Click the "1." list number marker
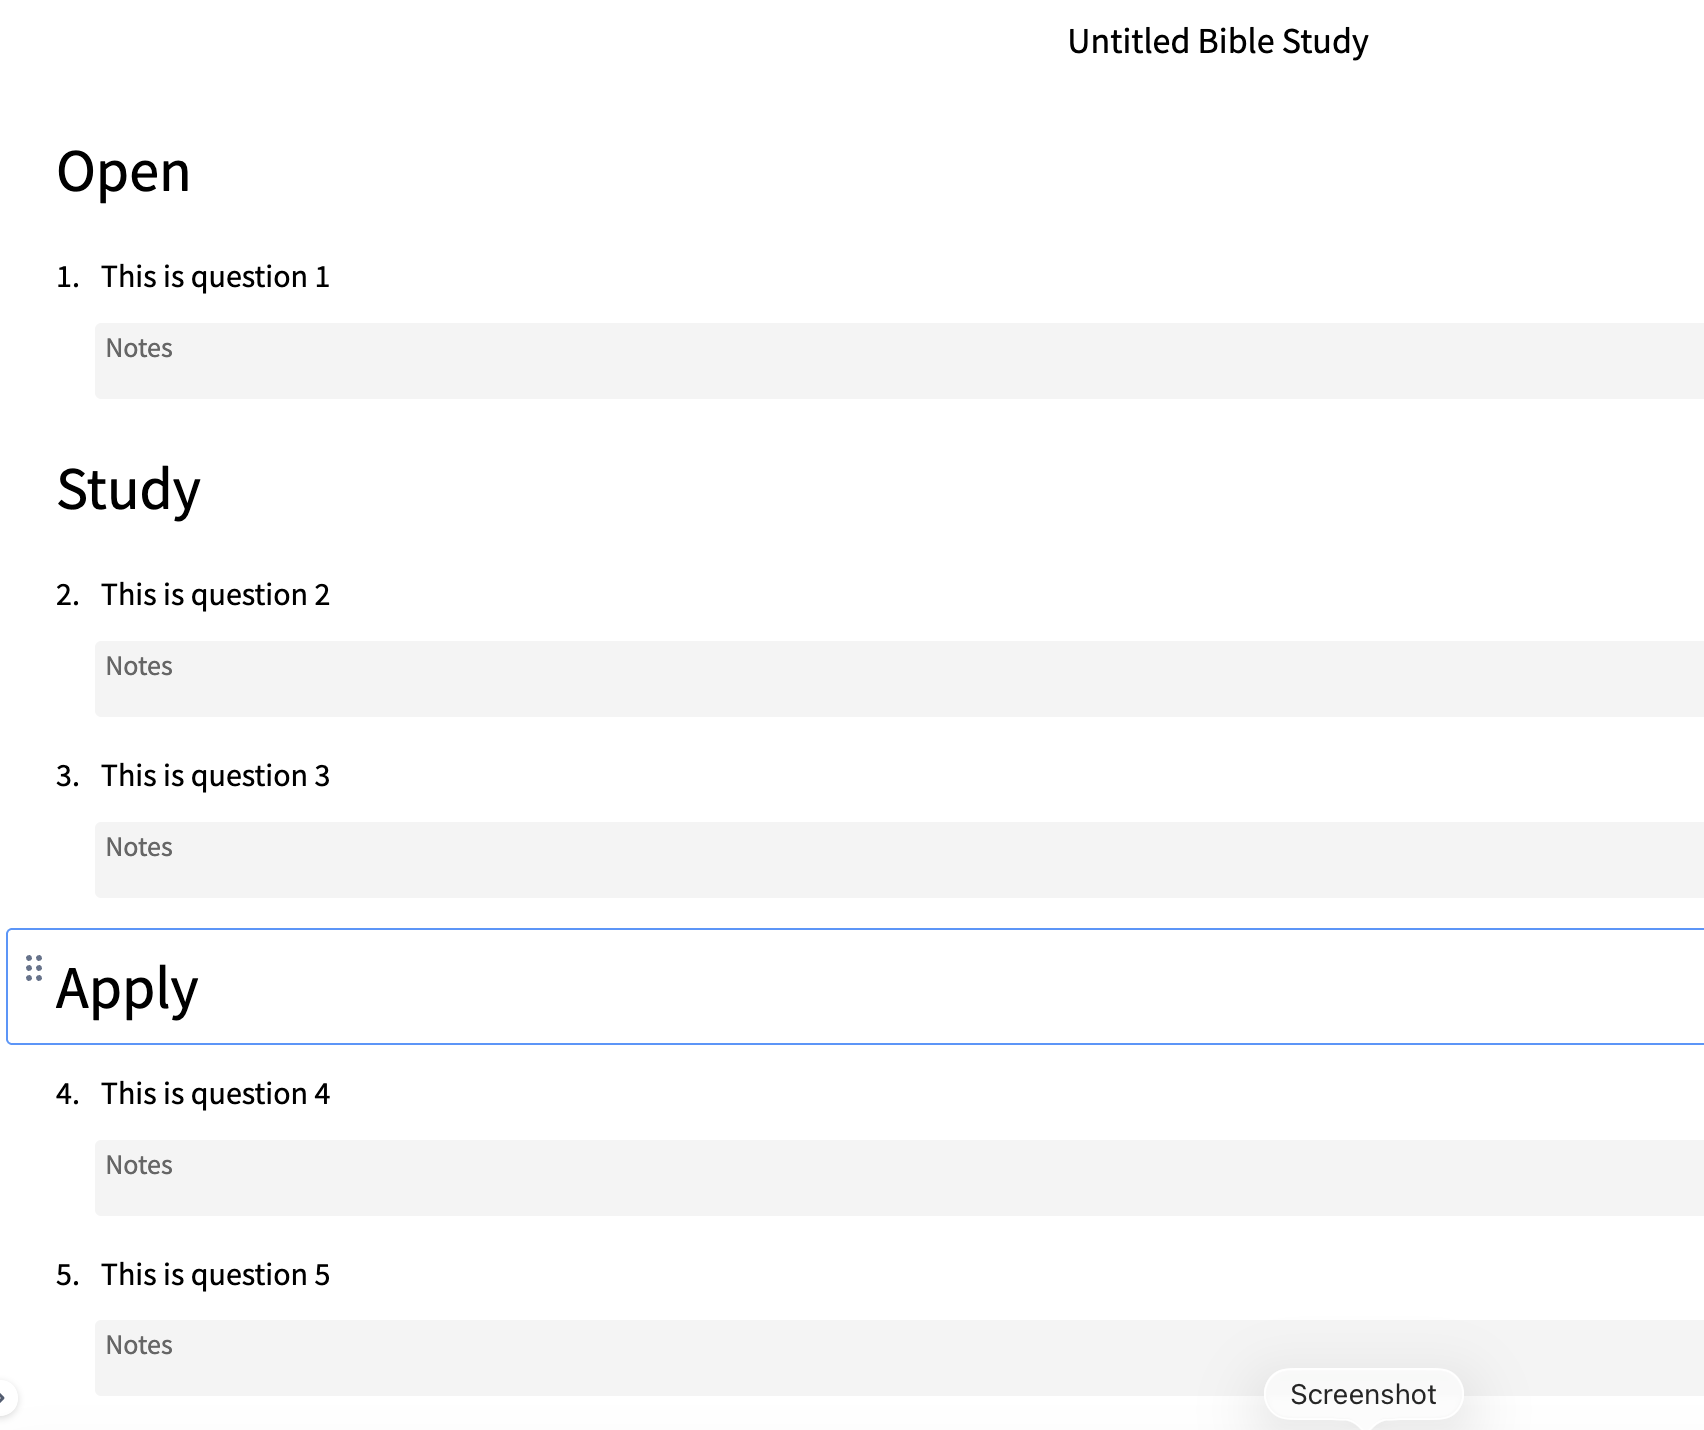 point(67,277)
